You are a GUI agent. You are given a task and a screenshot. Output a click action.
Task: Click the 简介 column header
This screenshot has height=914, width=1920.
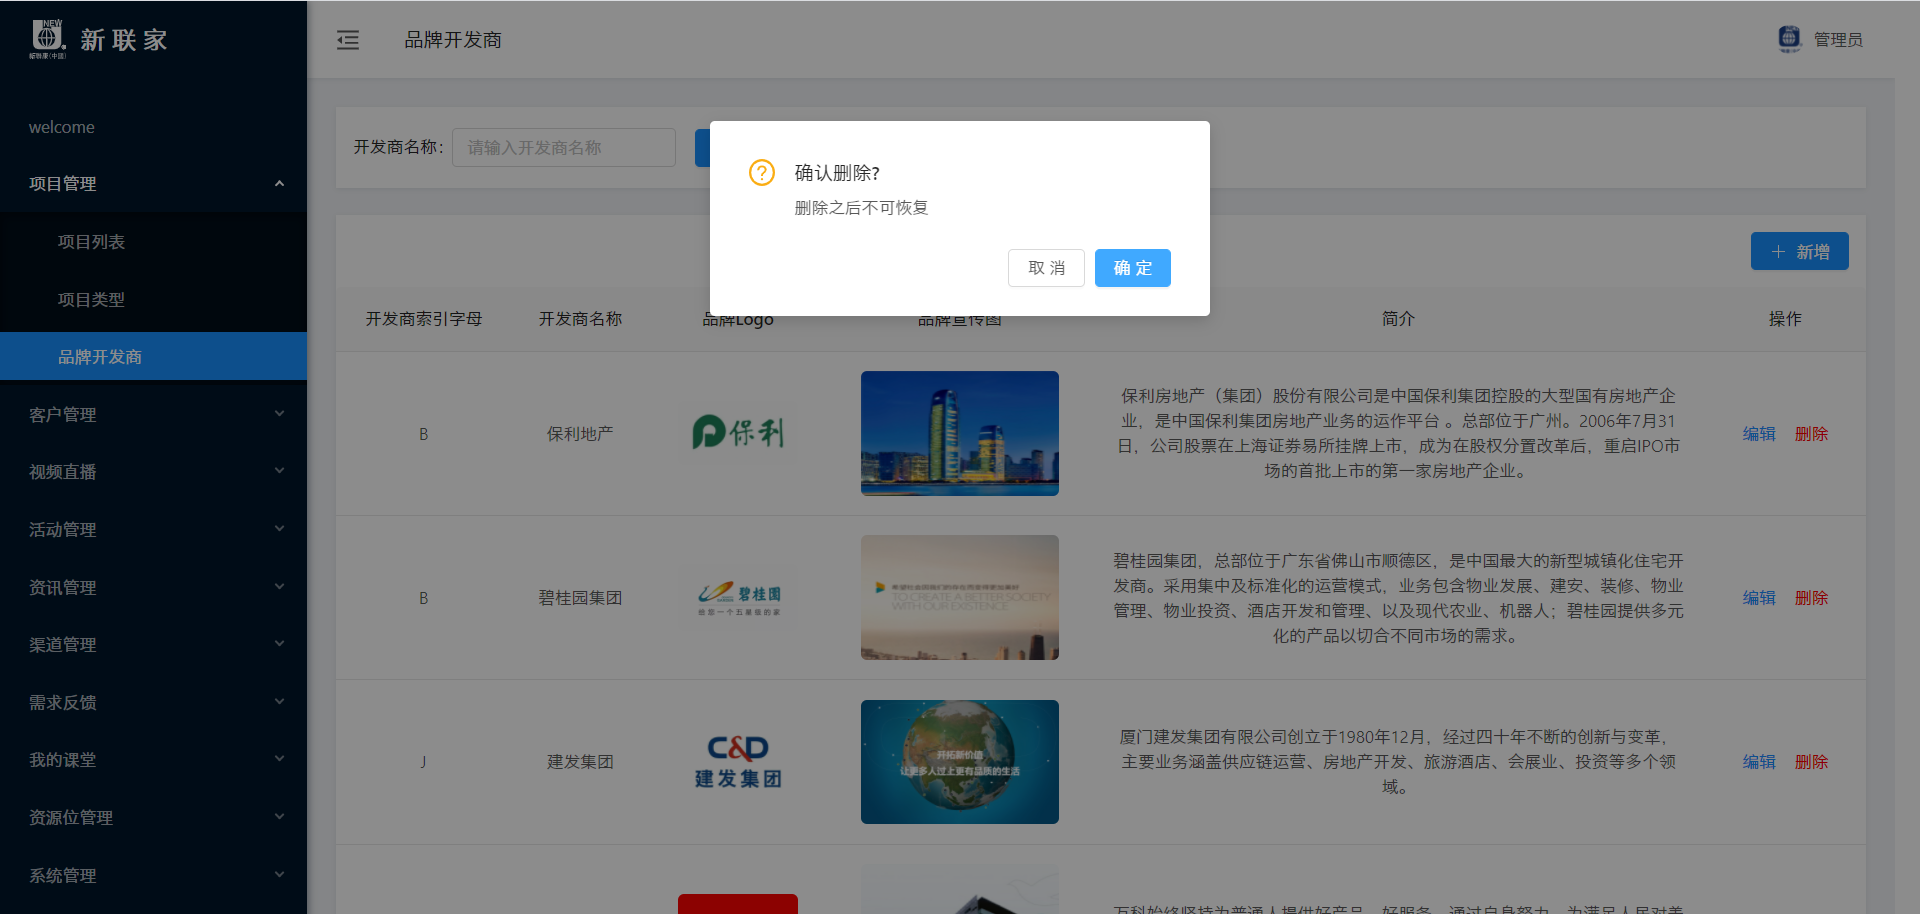1398,319
